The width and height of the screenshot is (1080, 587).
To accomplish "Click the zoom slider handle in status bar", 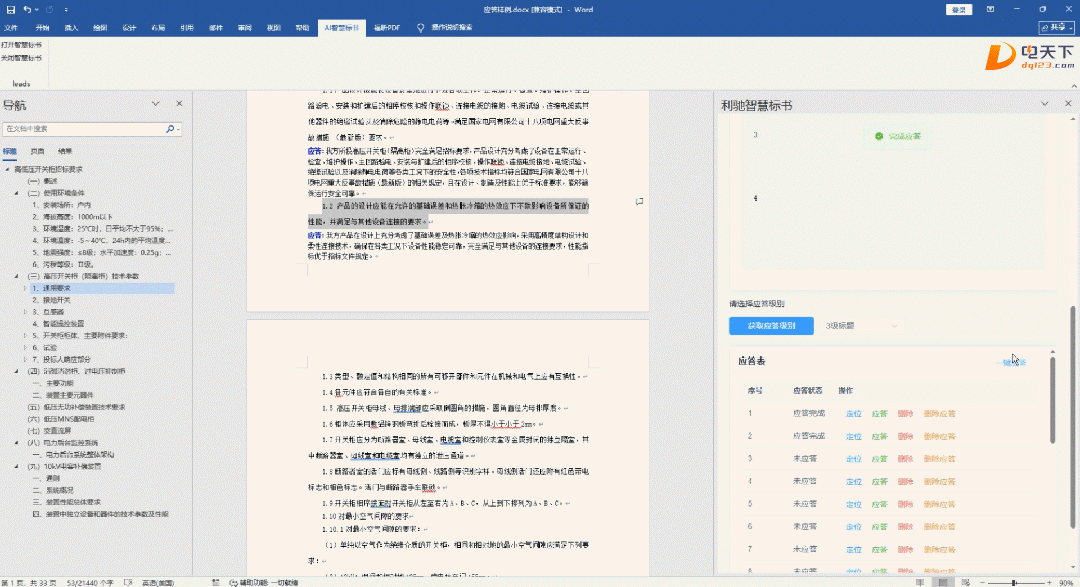I will [x=1014, y=583].
